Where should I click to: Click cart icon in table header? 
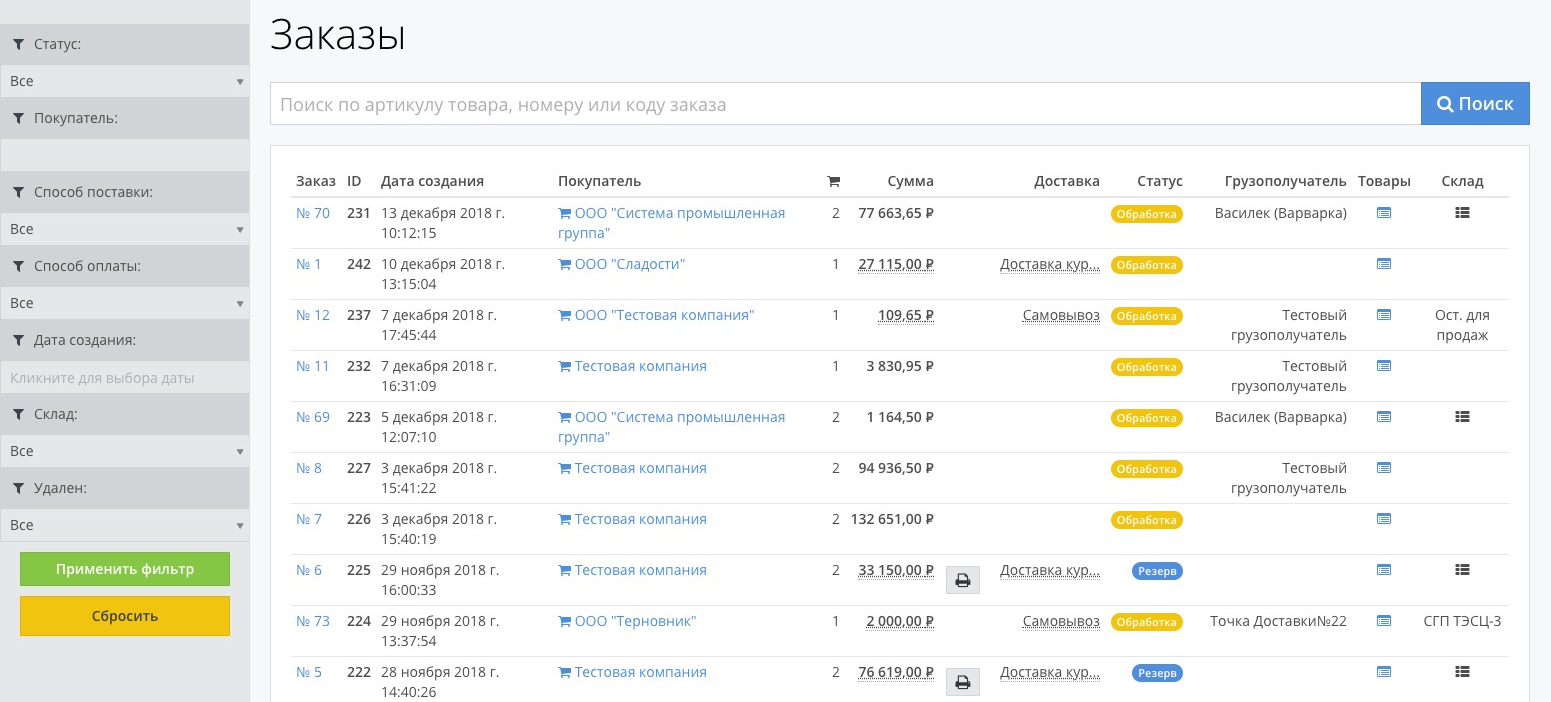(833, 182)
